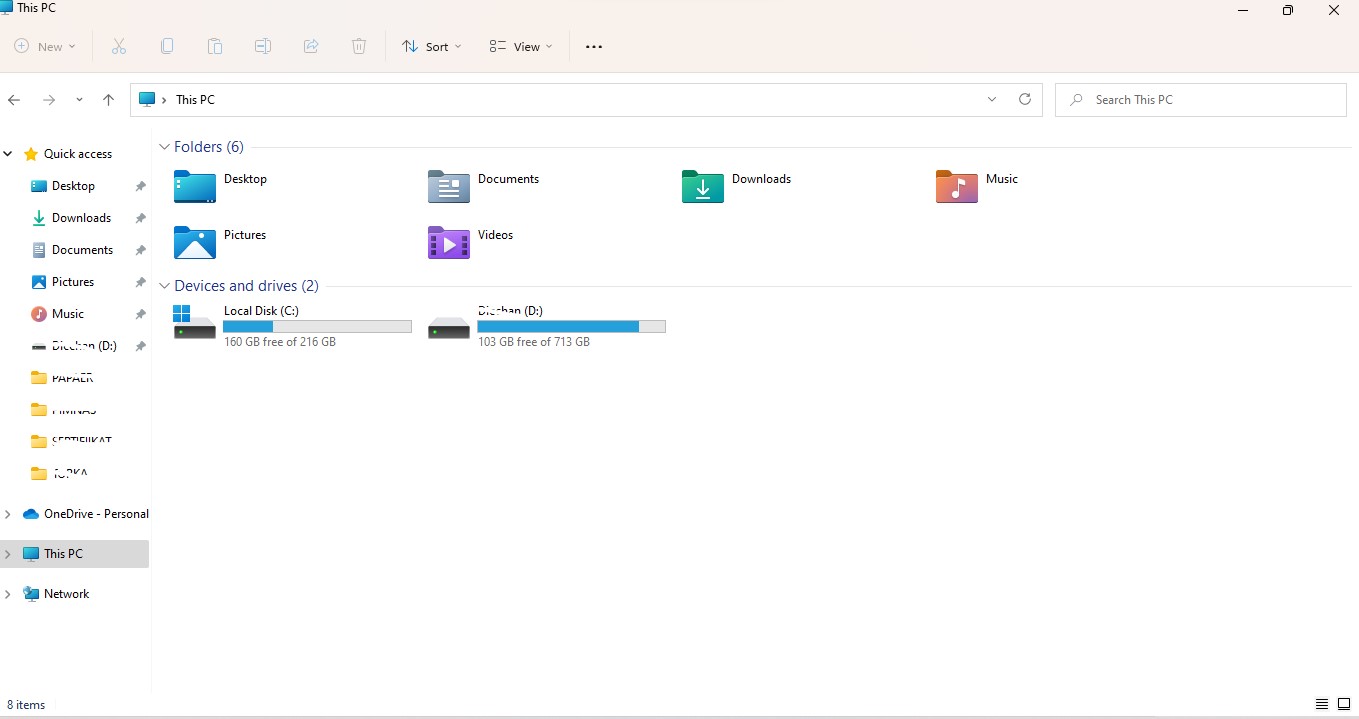Click the pin icon beside sidebar Pictures
Screen dimensions: 1359x719
(141, 282)
